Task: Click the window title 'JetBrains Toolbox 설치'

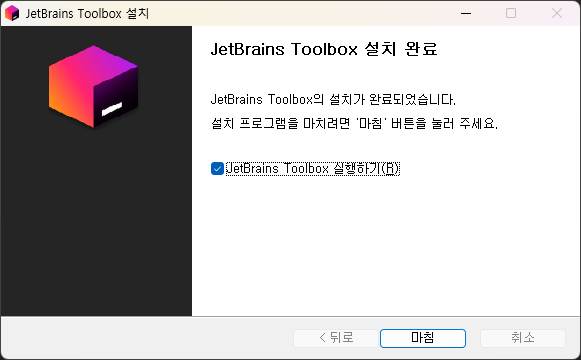Action: [87, 14]
